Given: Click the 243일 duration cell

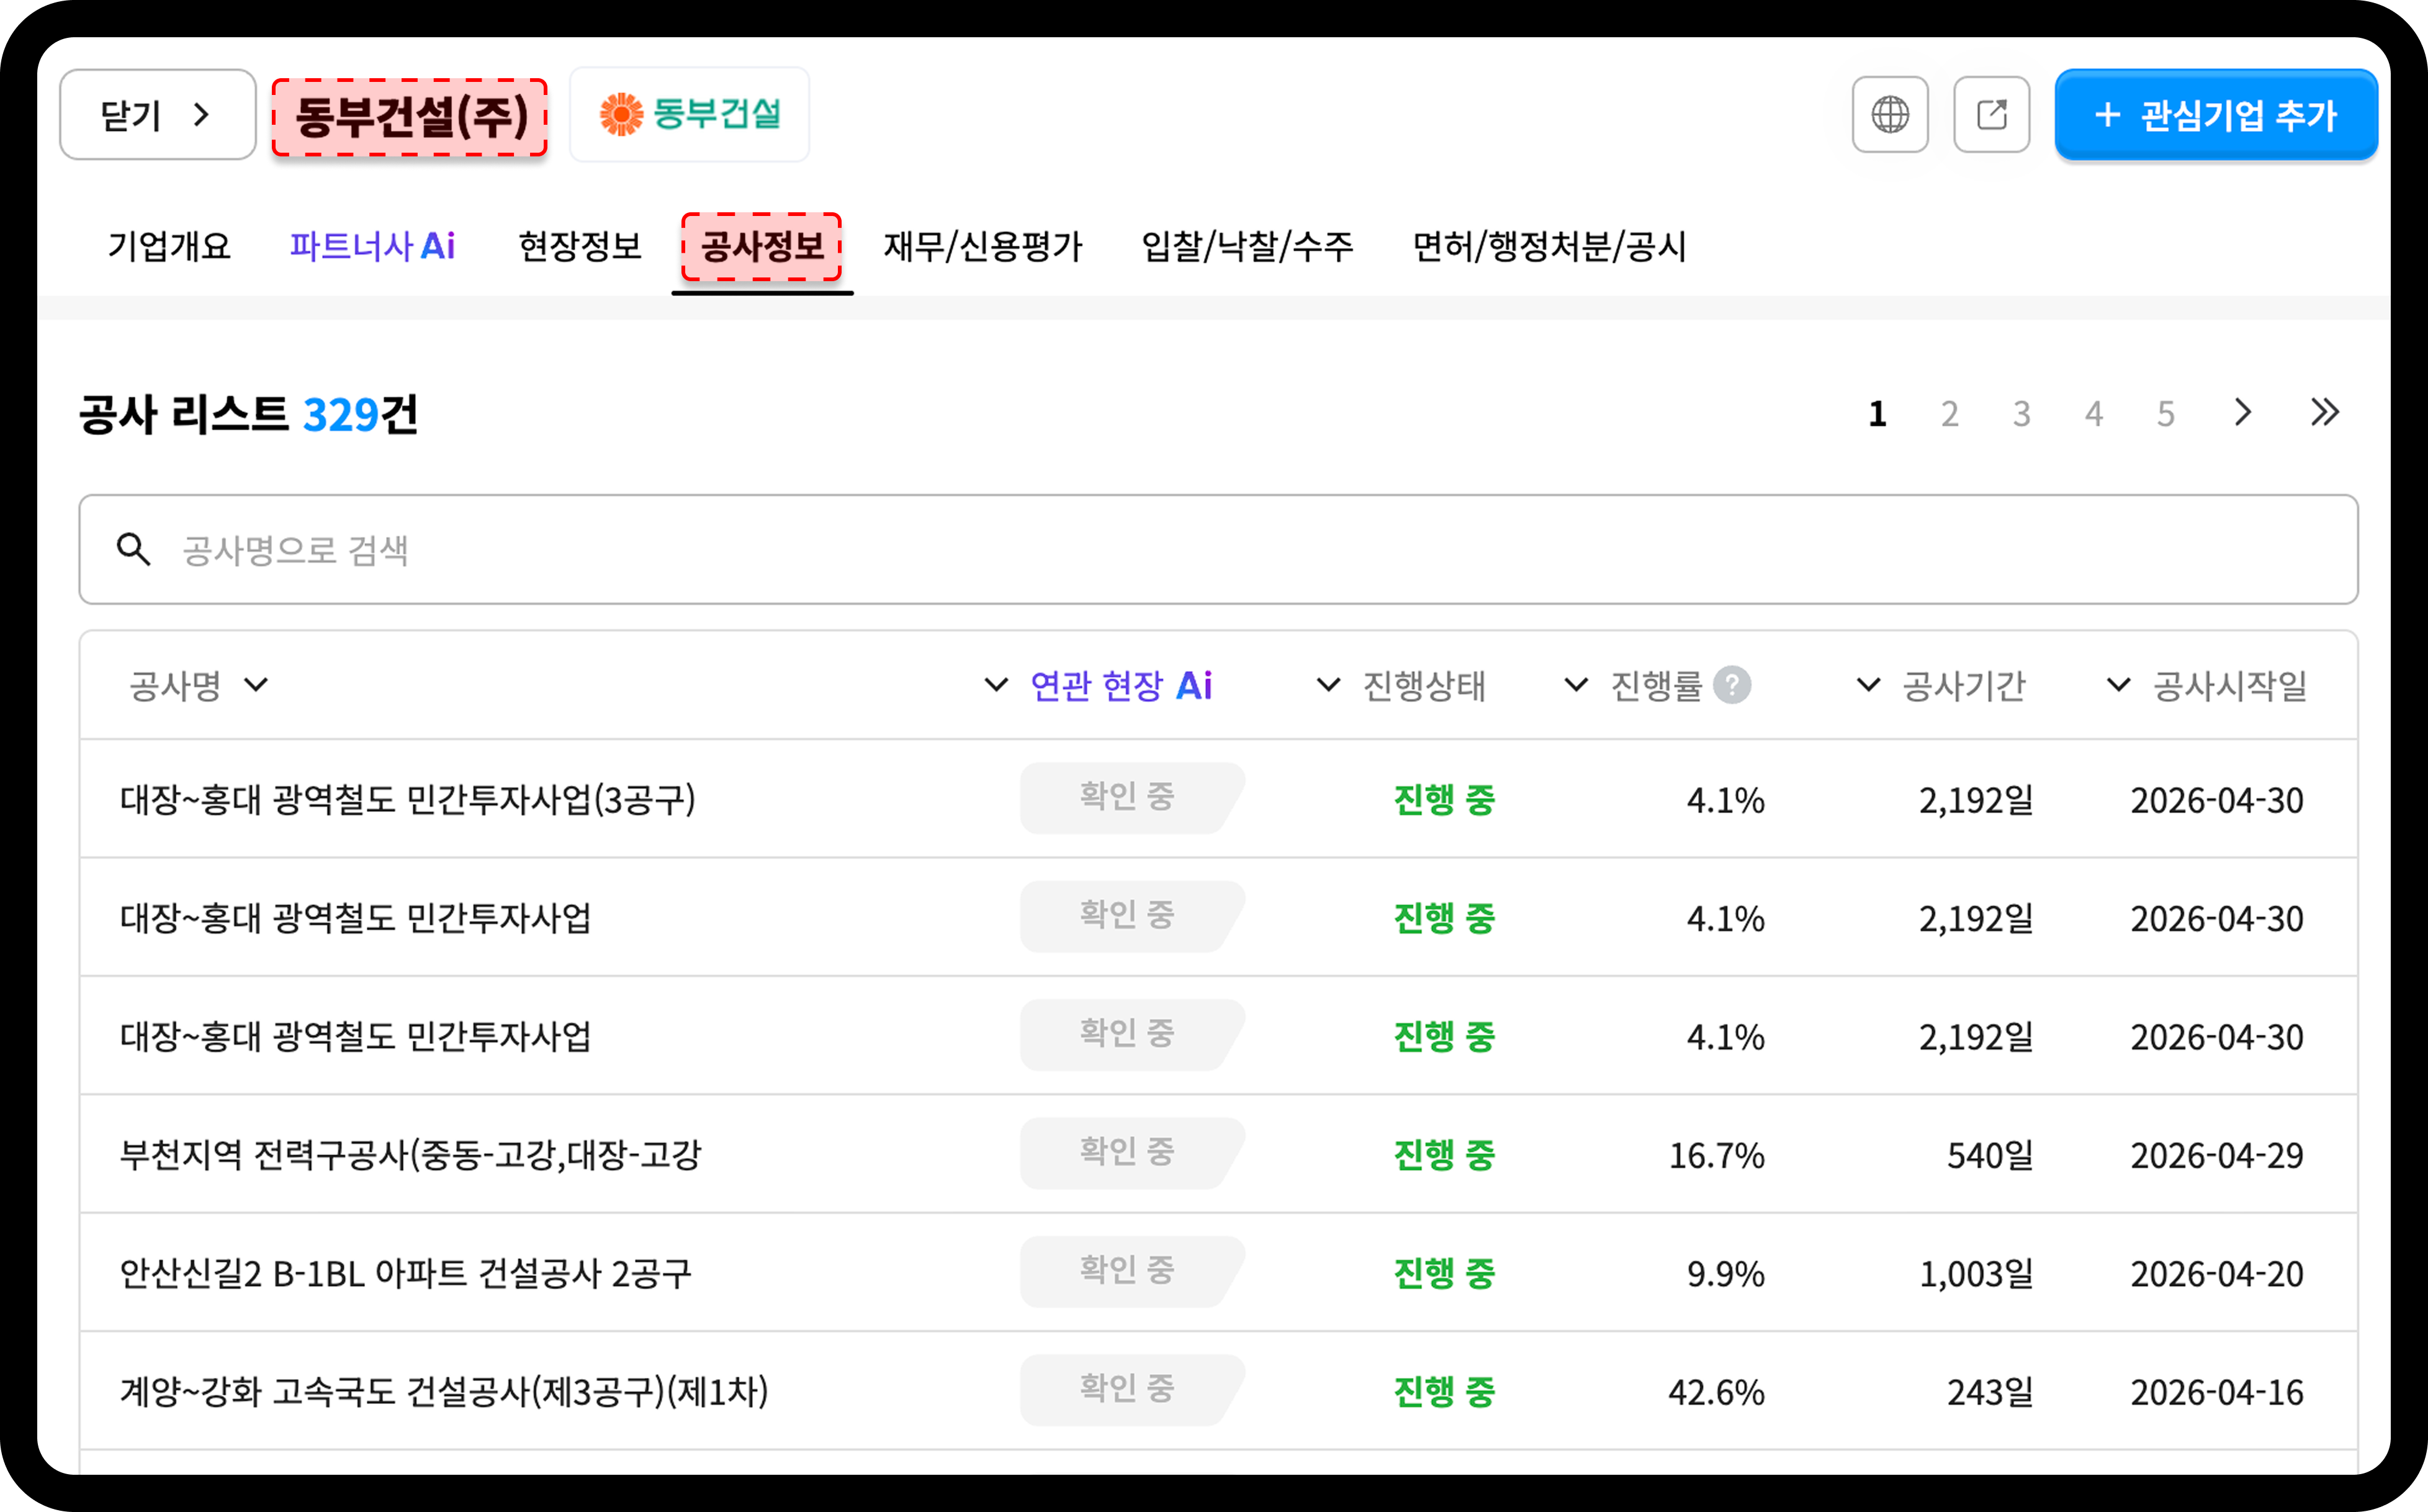Looking at the screenshot, I should tap(1990, 1392).
